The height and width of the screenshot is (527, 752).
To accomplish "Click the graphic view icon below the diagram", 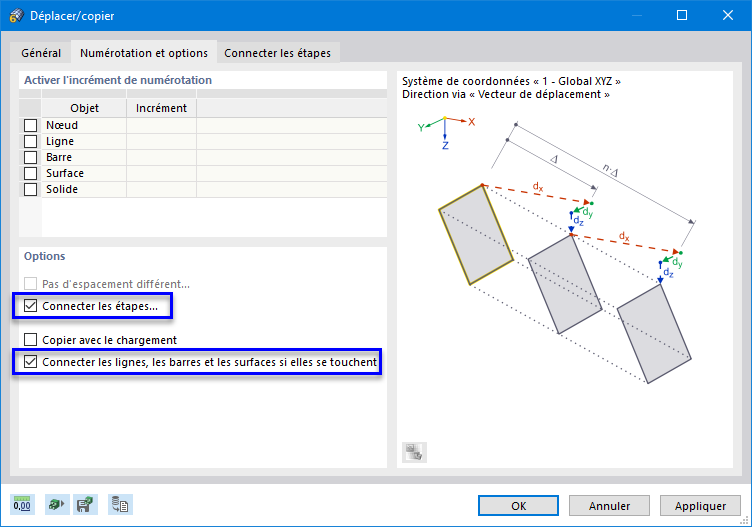I will (414, 452).
